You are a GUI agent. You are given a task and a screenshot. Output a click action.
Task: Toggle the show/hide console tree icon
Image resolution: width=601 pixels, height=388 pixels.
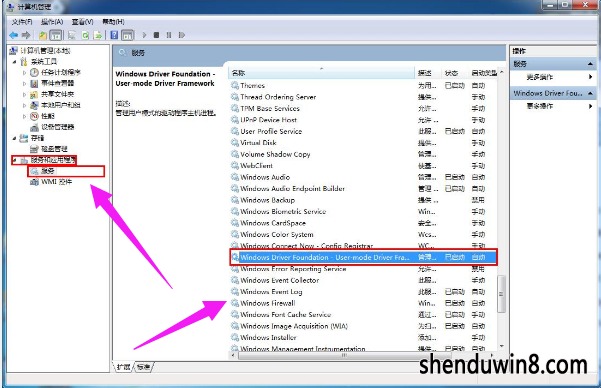click(56, 35)
